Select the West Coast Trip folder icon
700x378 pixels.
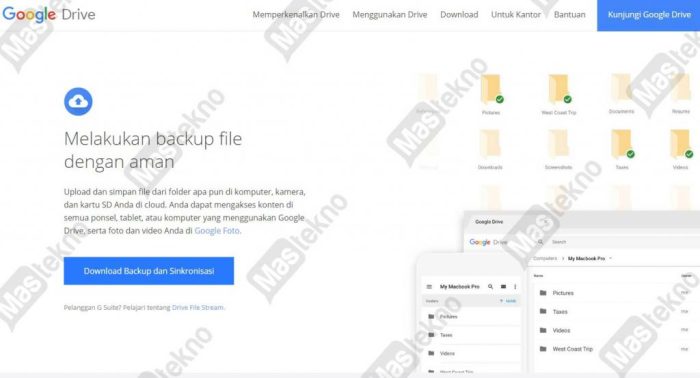click(x=559, y=90)
